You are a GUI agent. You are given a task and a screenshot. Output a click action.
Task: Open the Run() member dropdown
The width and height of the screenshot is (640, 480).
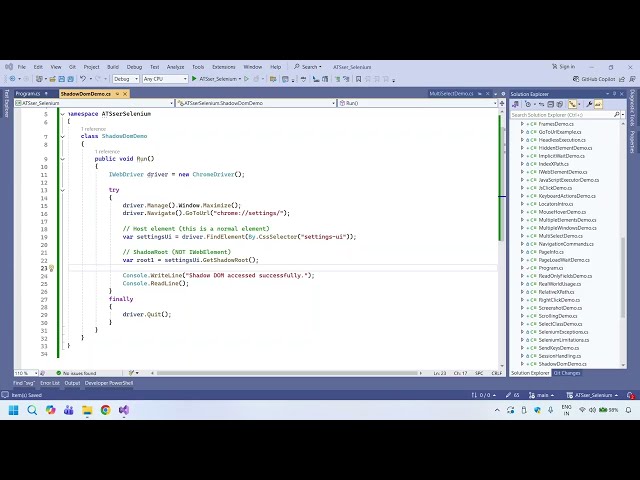[x=418, y=103]
